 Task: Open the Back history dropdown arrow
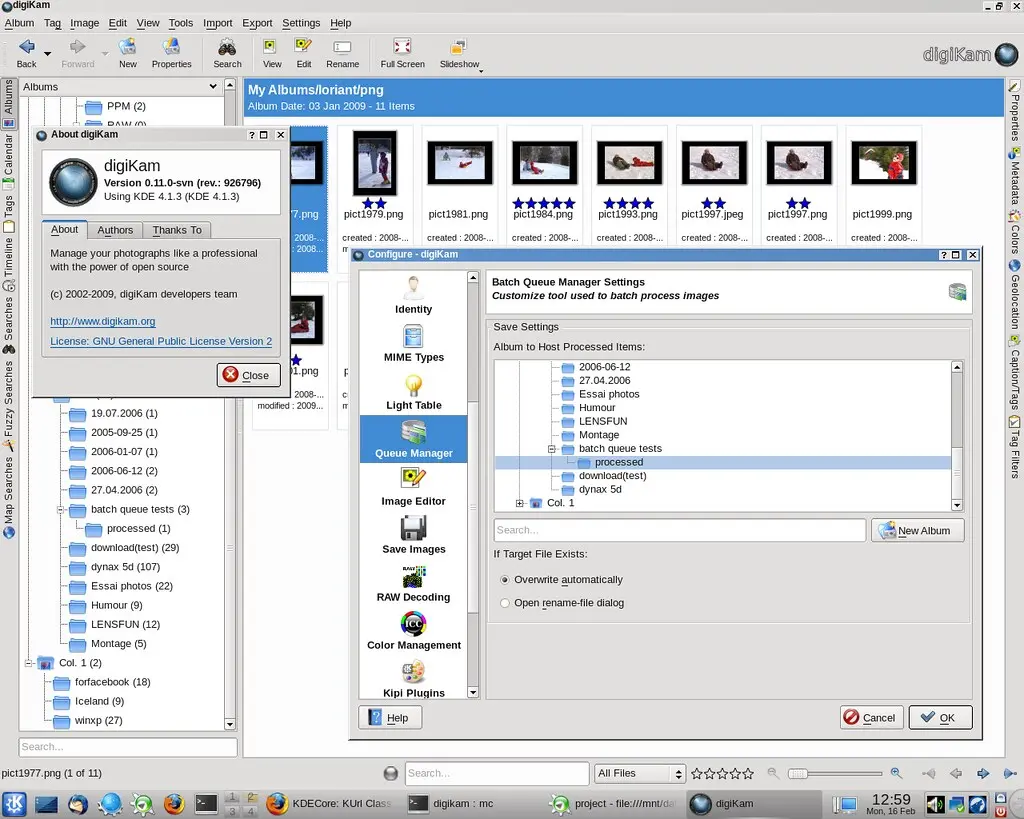47,54
